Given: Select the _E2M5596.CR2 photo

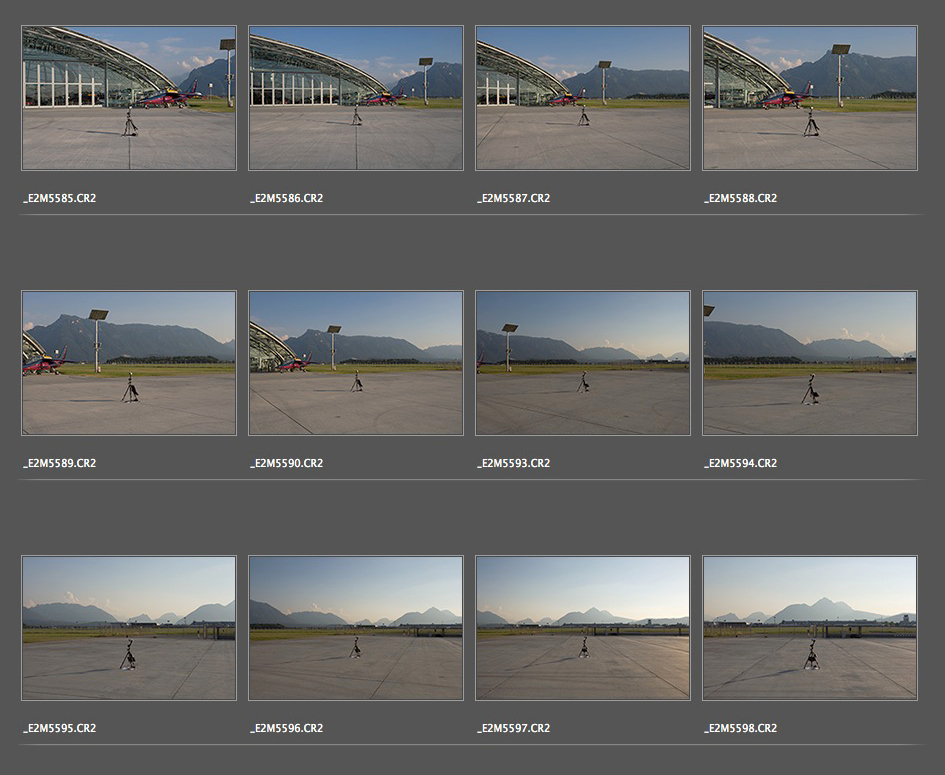Looking at the screenshot, I should (356, 628).
